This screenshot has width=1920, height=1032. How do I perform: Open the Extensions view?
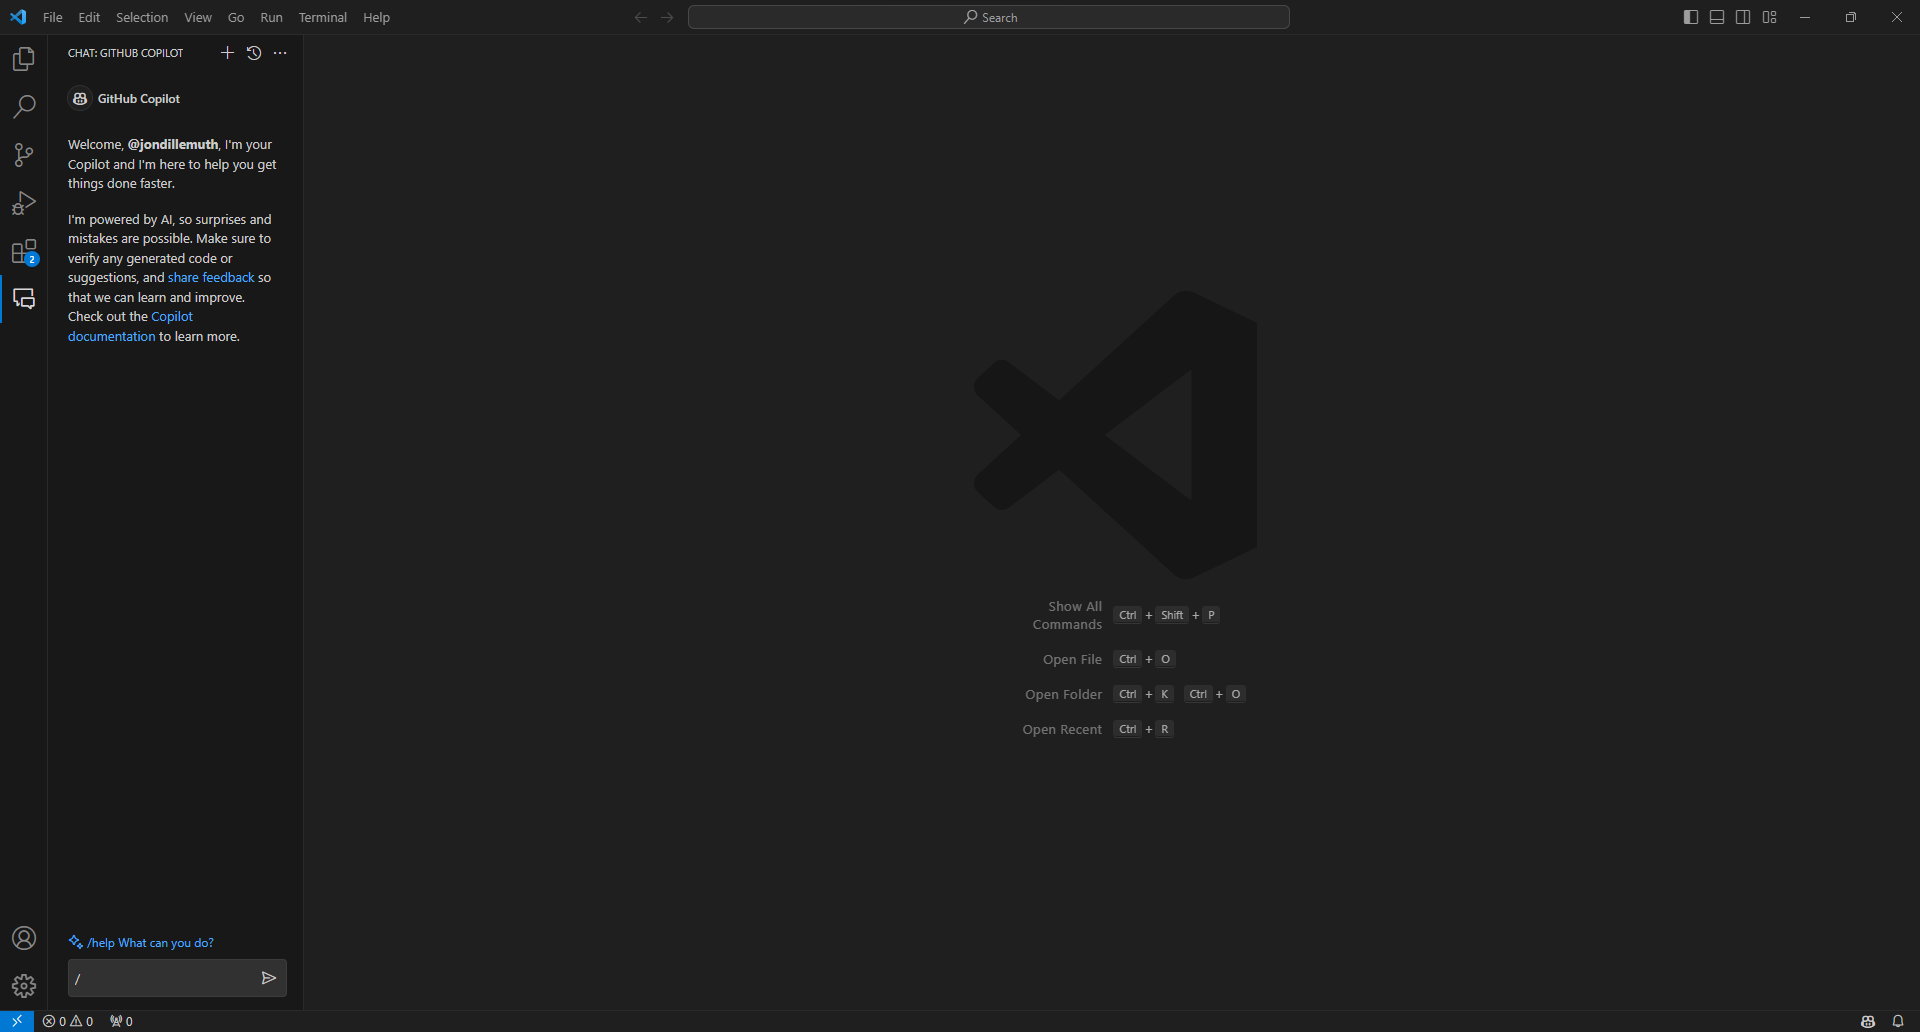click(24, 251)
